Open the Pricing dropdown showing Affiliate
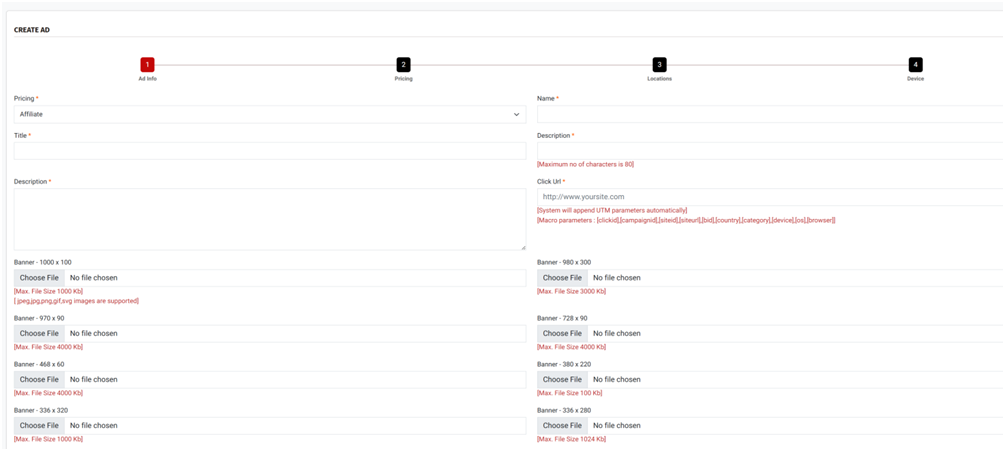Screen dimensions: 1005x451 pyautogui.click(x=269, y=114)
